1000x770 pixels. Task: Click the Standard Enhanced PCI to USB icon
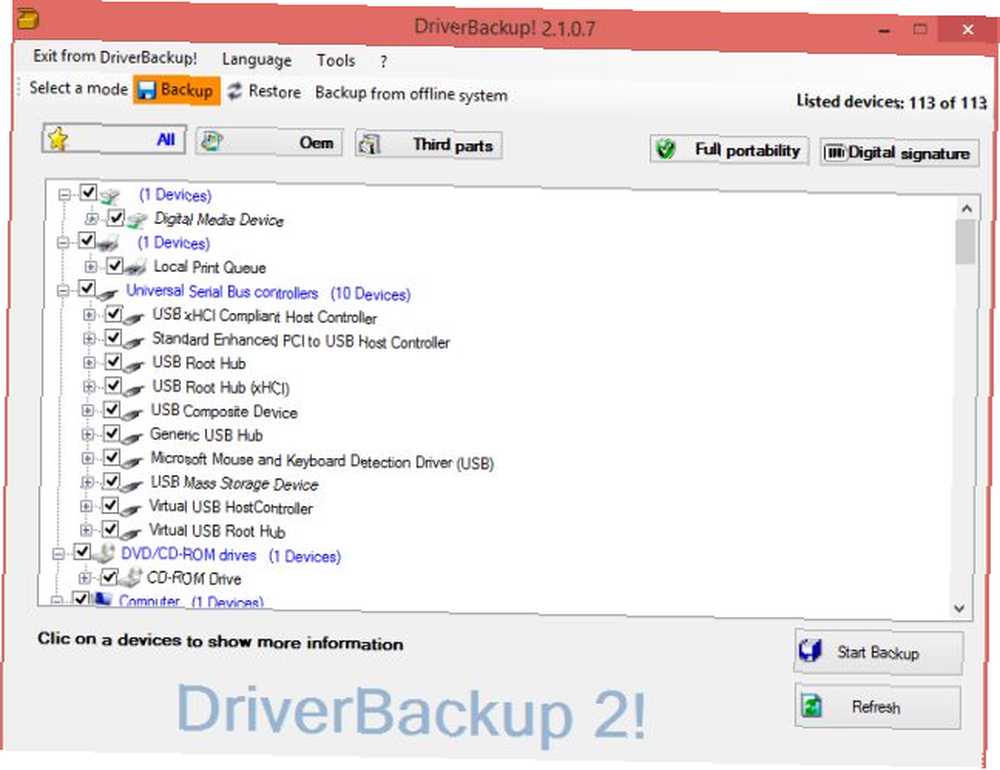(134, 341)
